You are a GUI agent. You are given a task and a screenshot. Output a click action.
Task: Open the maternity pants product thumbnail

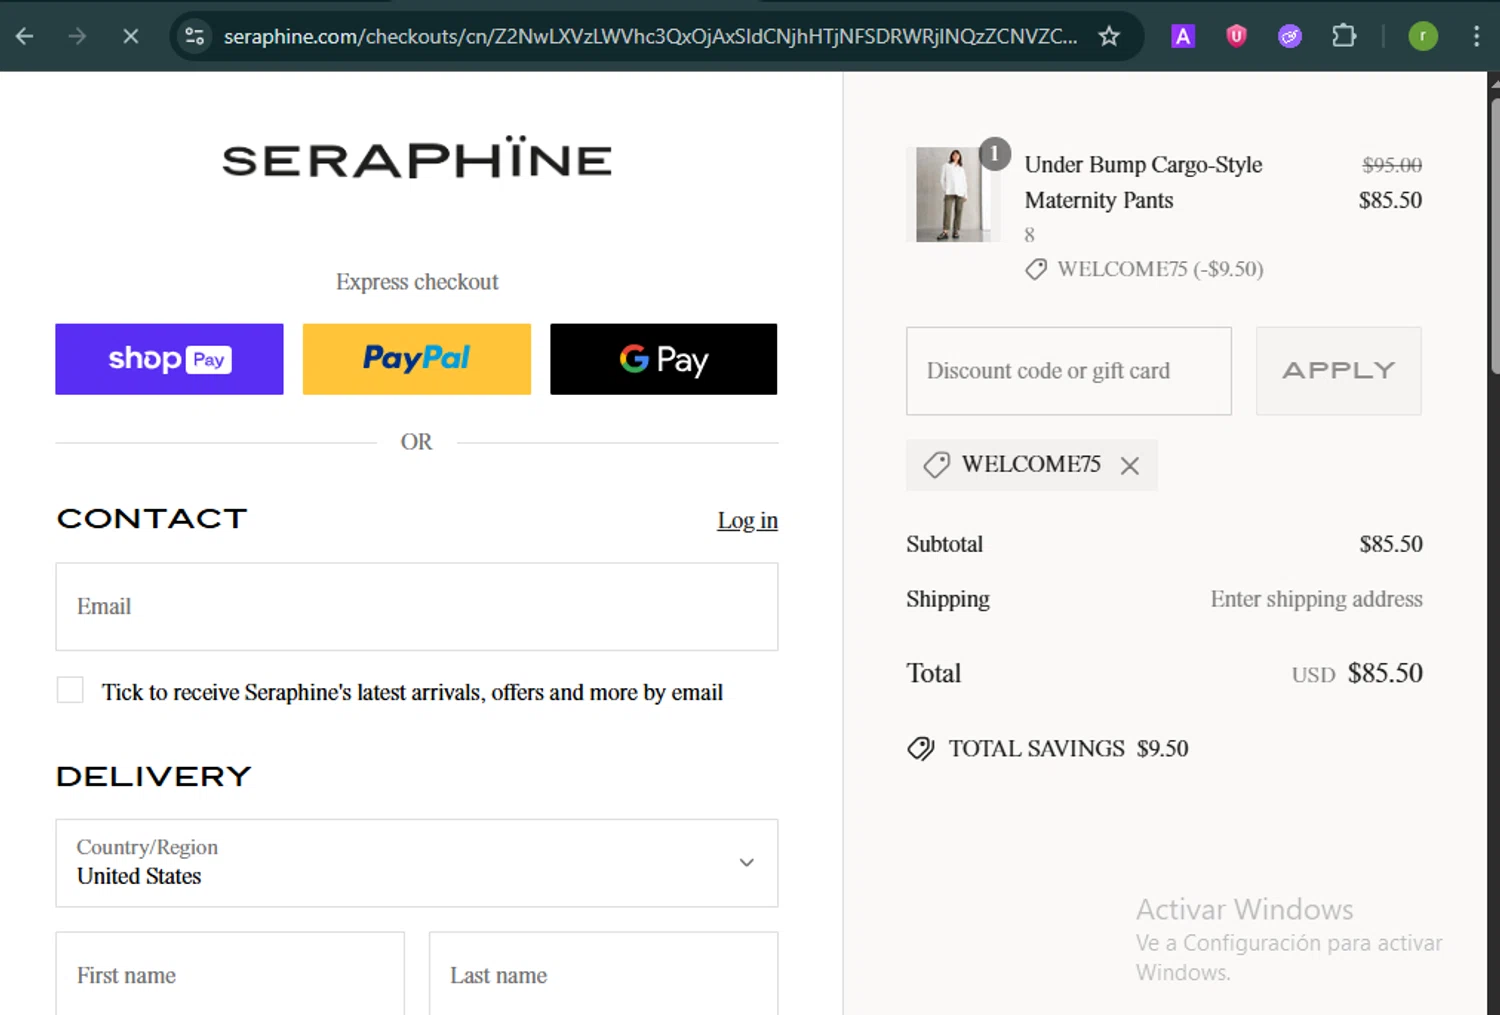952,194
